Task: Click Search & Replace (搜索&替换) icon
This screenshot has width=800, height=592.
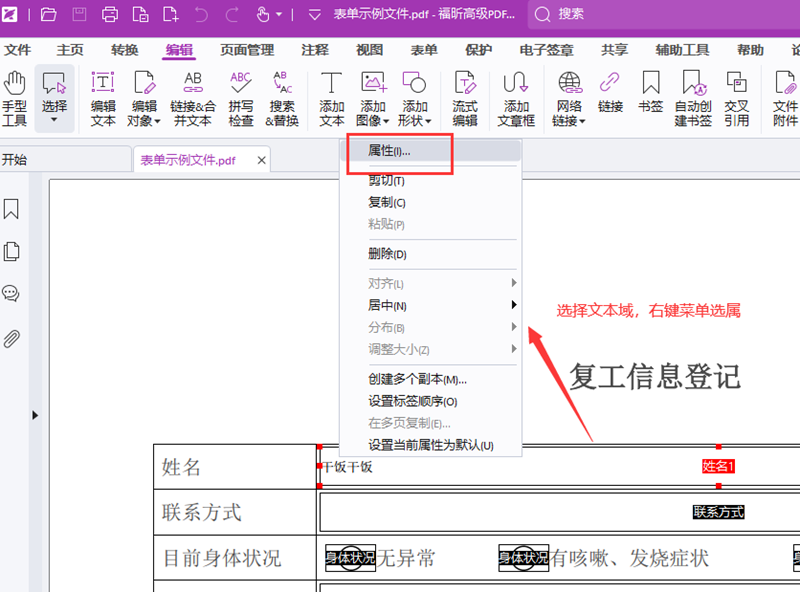Action: pyautogui.click(x=282, y=98)
